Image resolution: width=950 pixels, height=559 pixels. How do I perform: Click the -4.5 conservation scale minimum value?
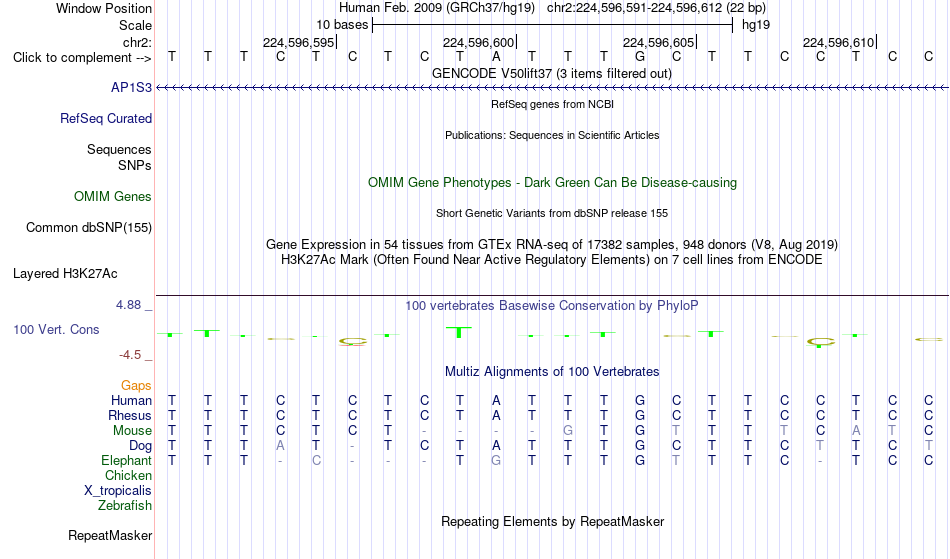click(130, 355)
